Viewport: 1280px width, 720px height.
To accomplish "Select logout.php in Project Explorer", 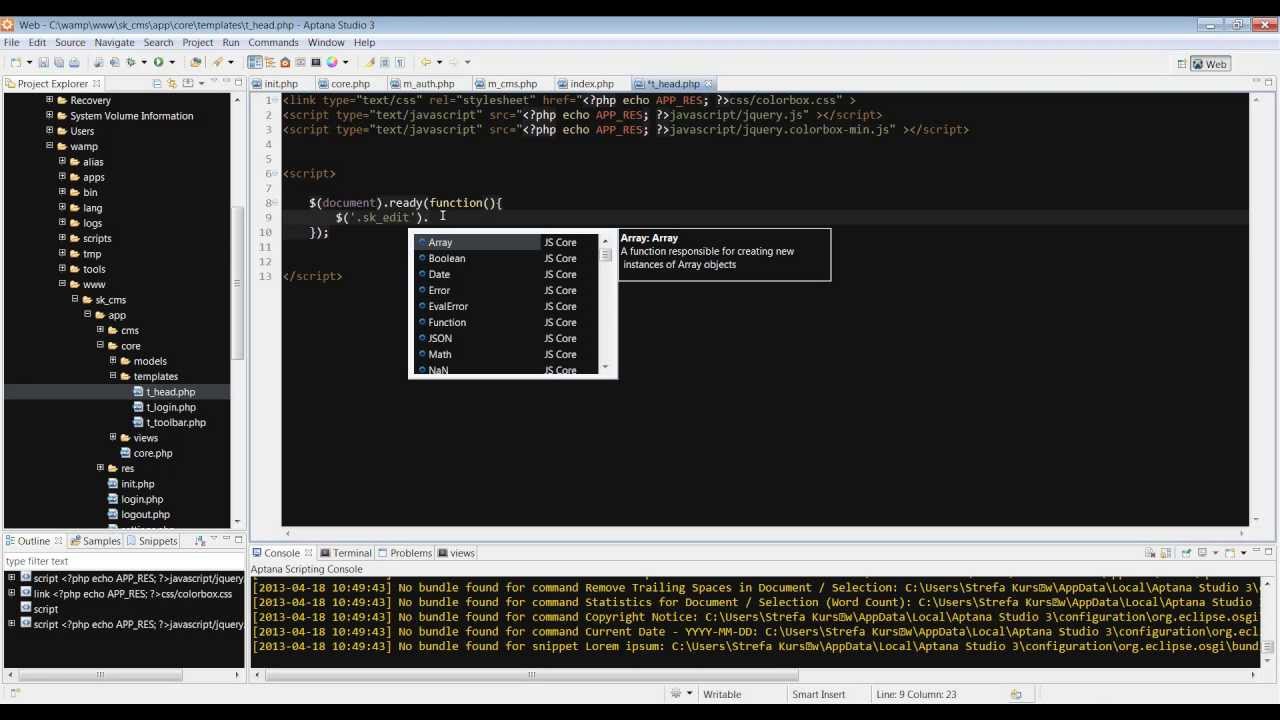I will (x=145, y=514).
